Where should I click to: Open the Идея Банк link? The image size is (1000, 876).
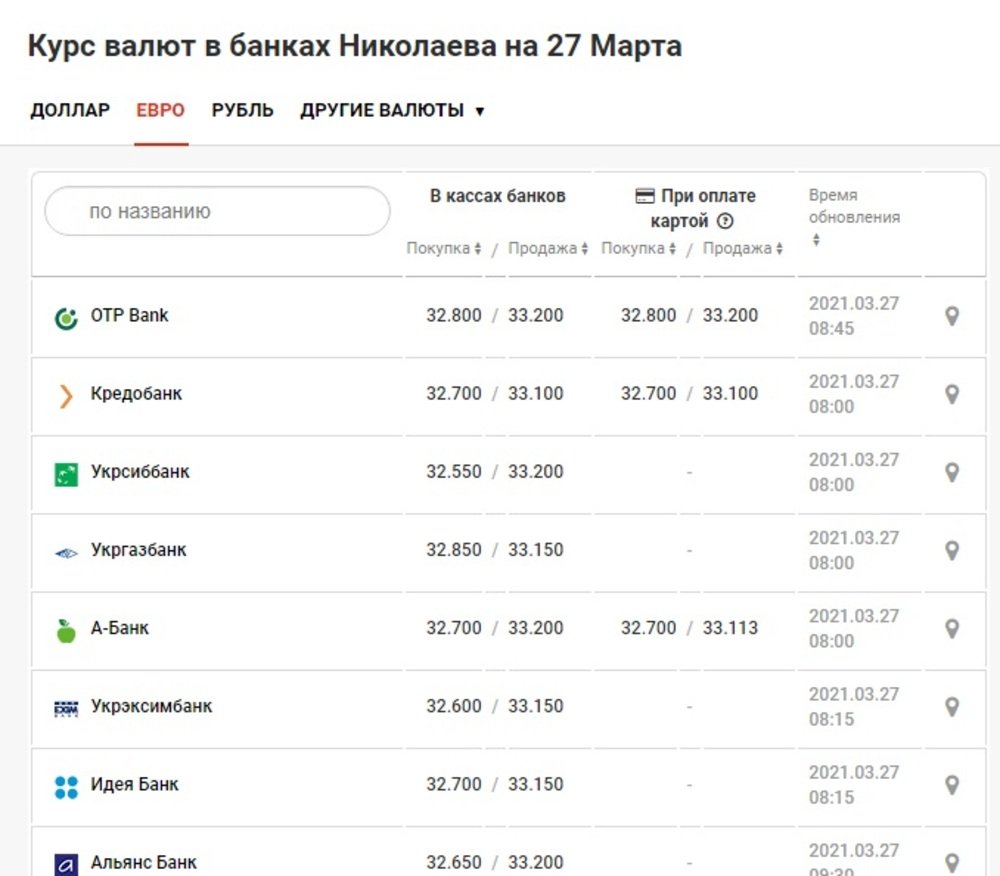[135, 784]
